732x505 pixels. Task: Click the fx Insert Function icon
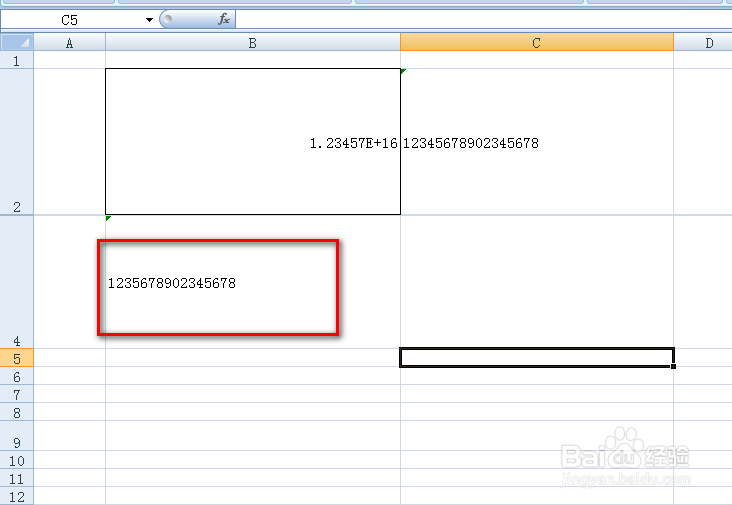point(224,19)
